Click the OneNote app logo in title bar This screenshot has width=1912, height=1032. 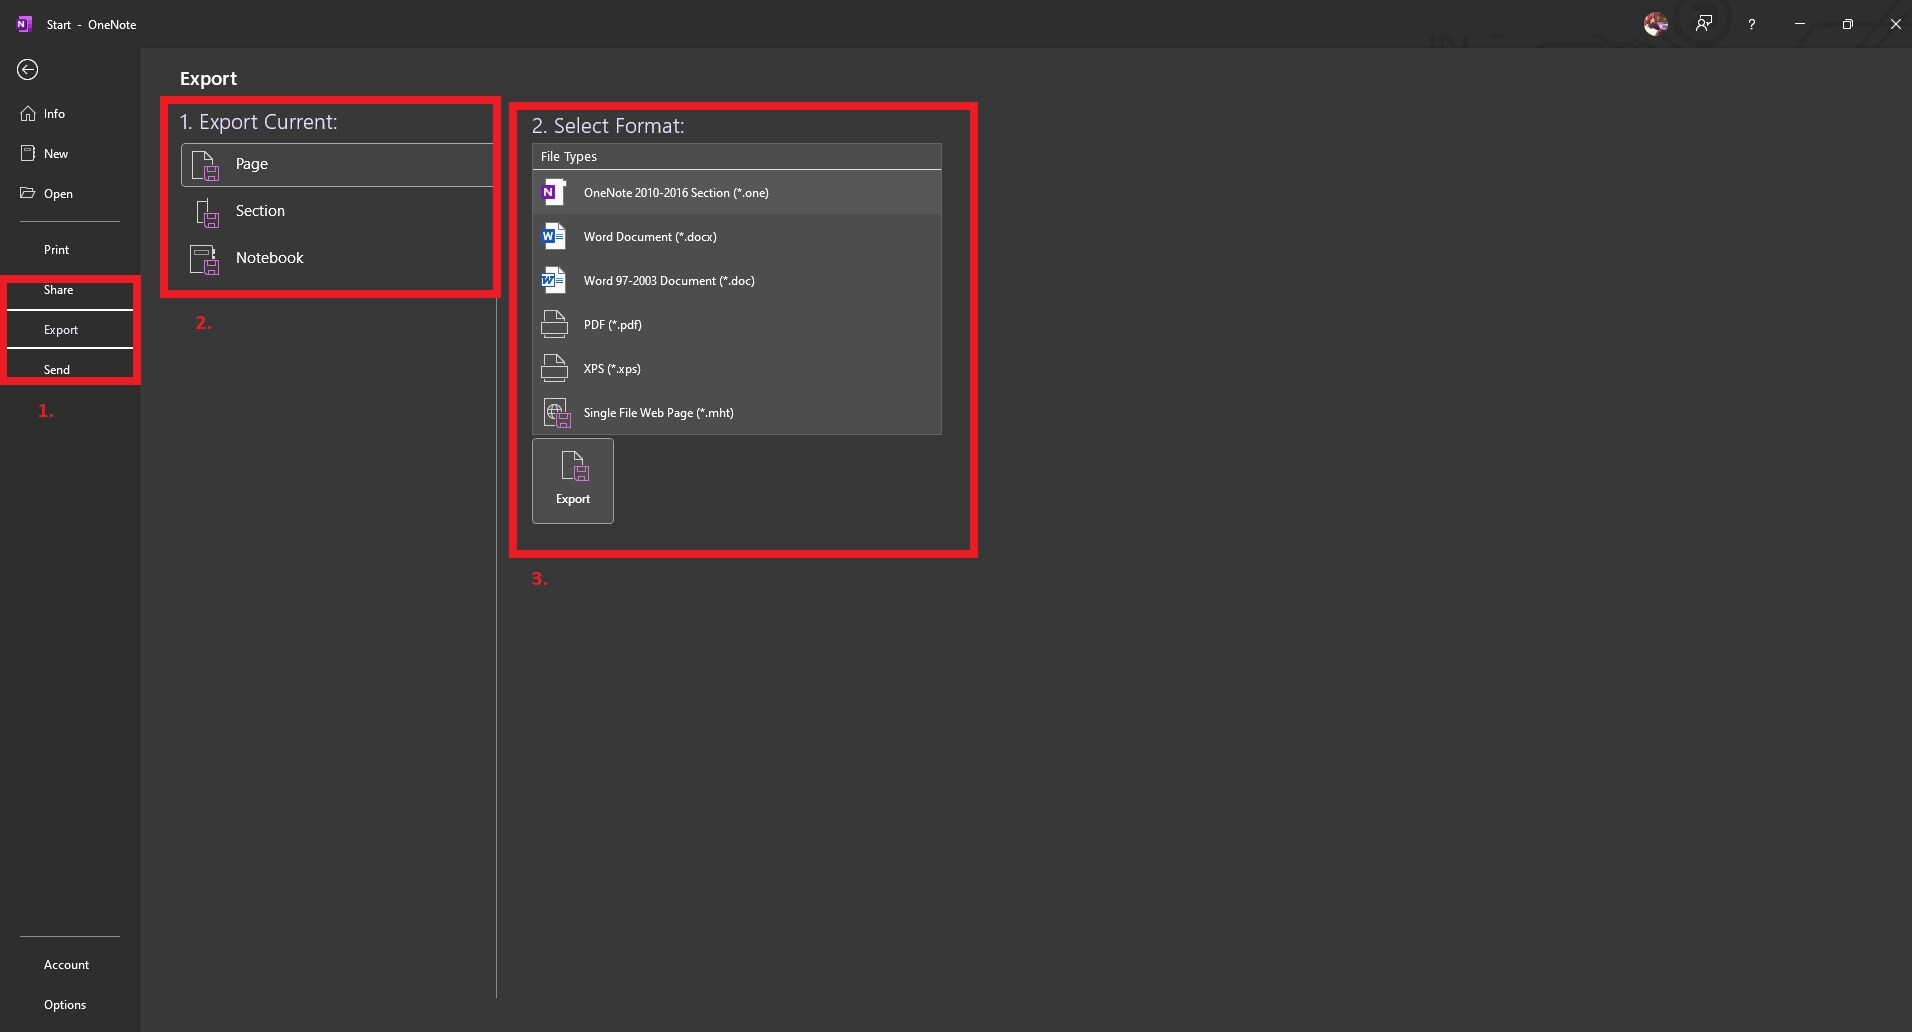point(25,24)
